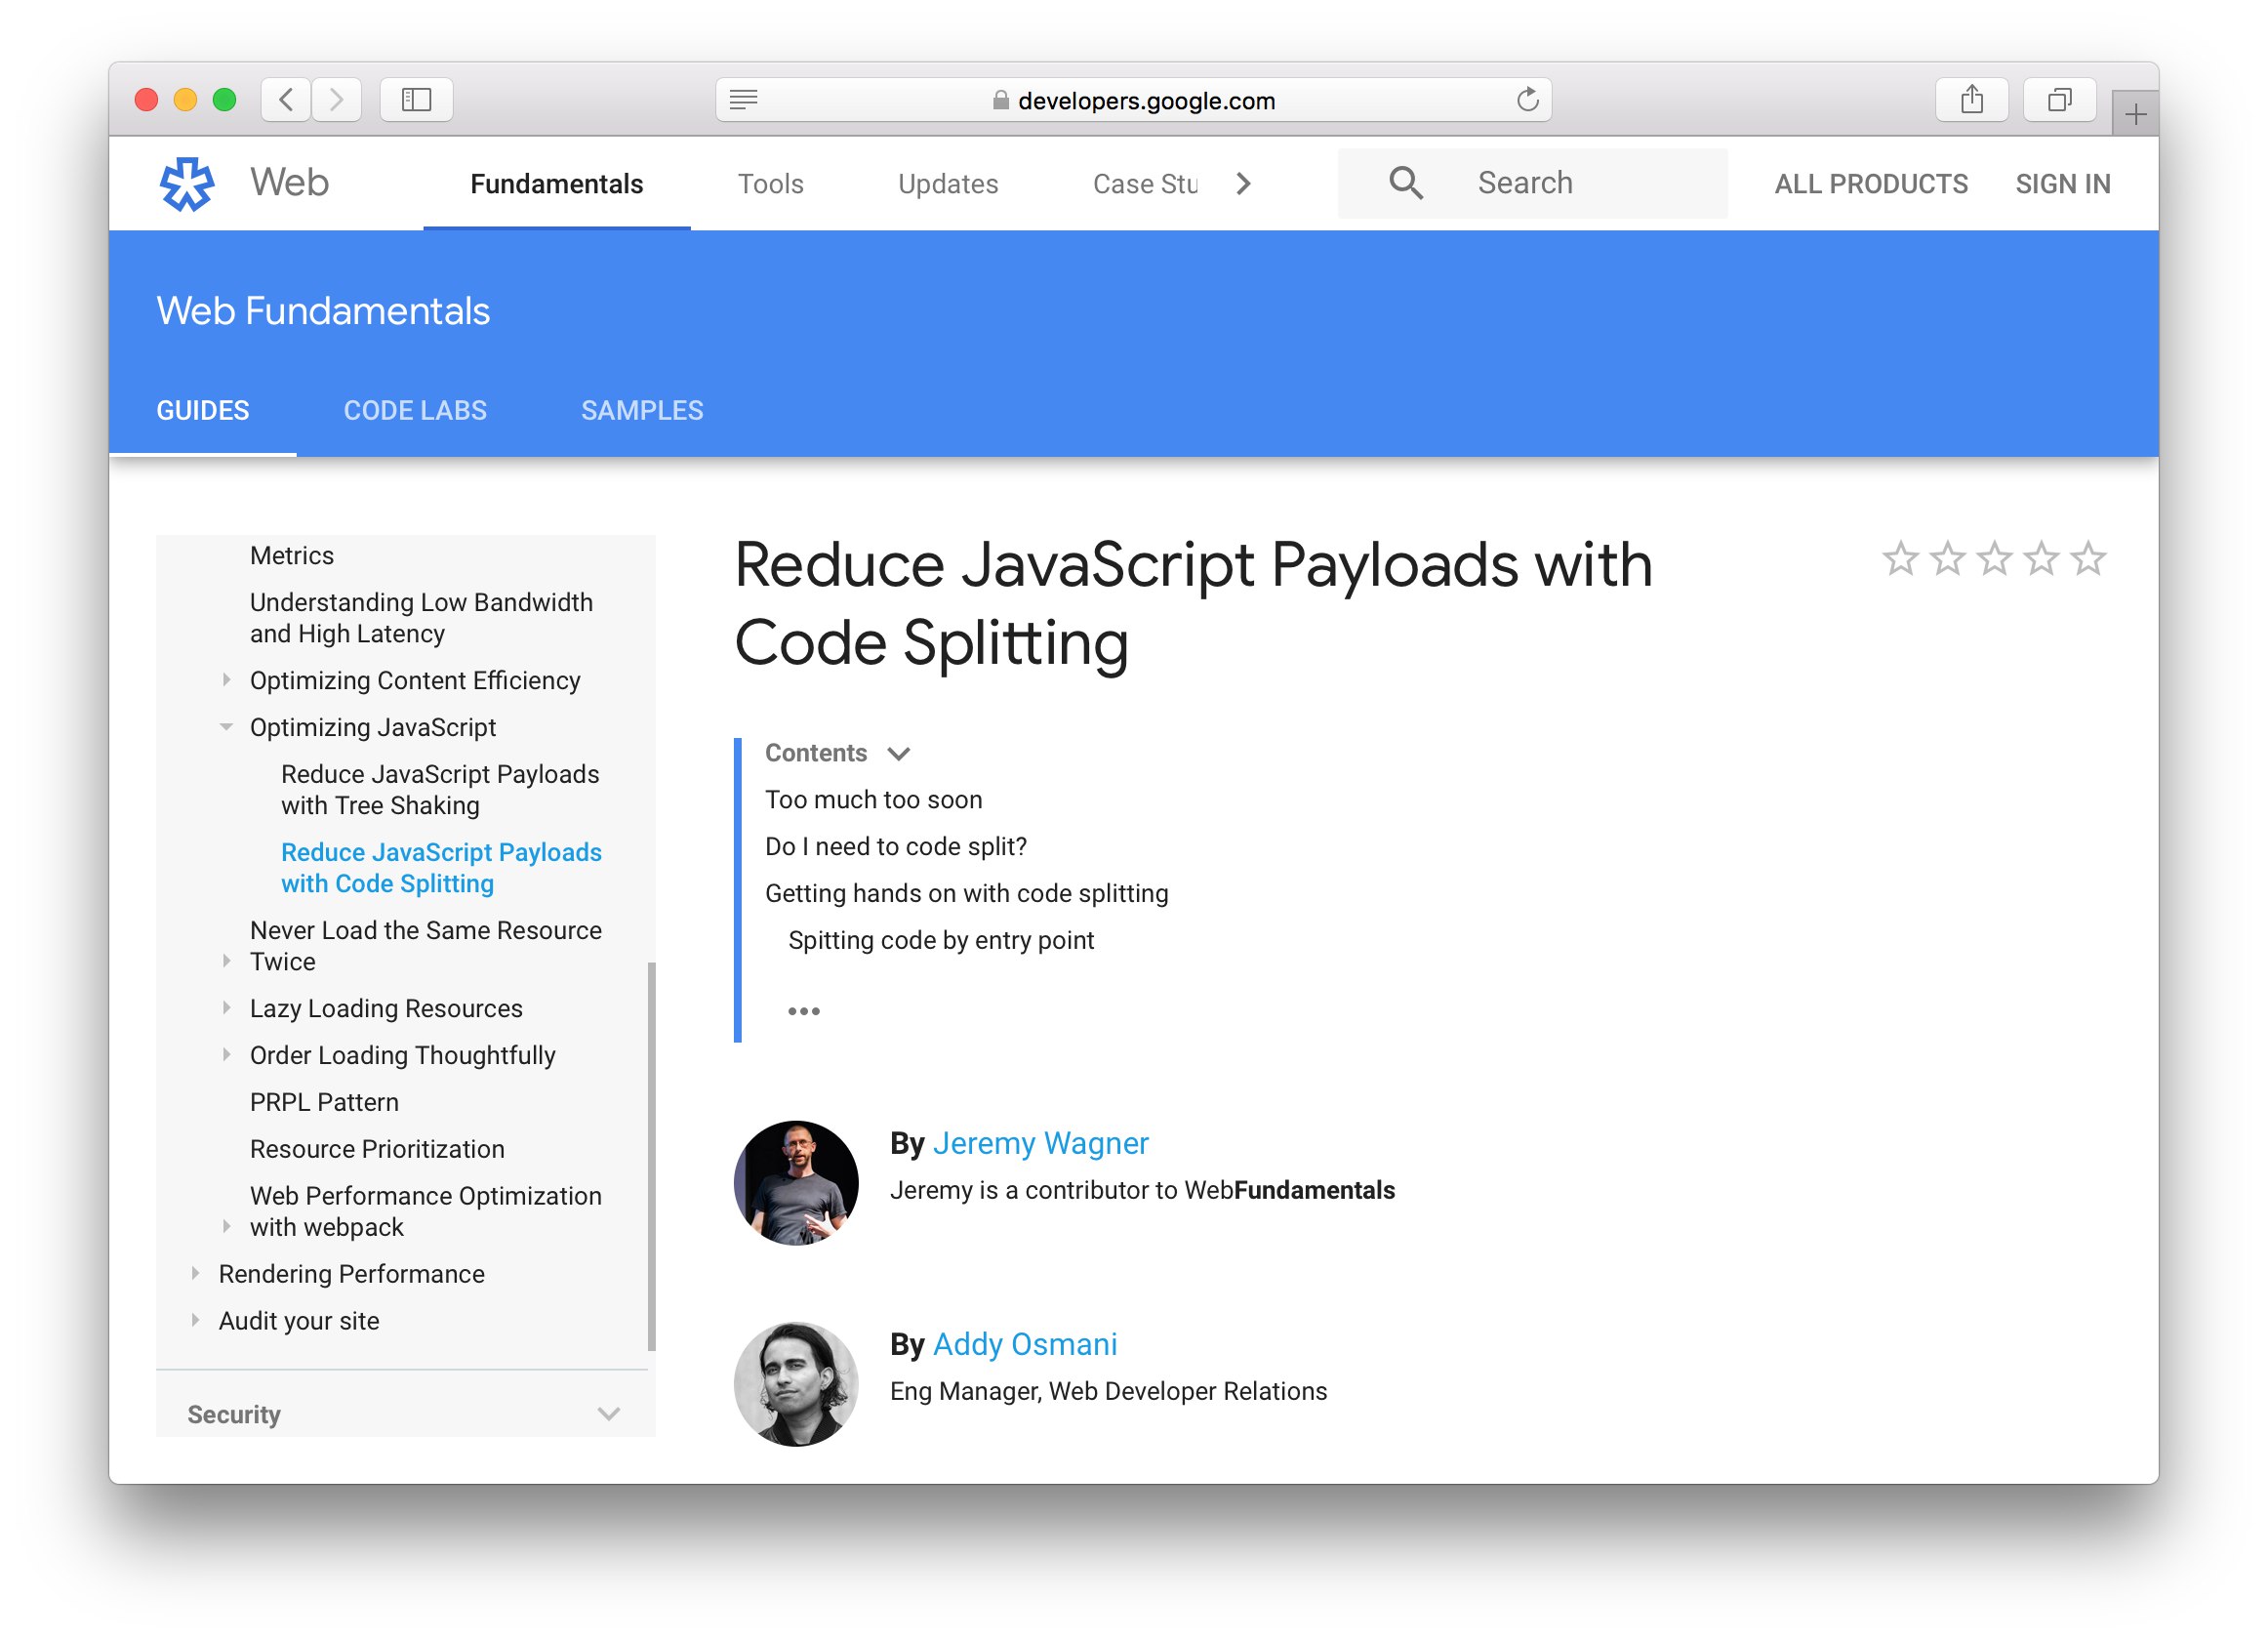Open Understanding Low Bandwidth and High Latency
The image size is (2268, 1640).
[421, 618]
